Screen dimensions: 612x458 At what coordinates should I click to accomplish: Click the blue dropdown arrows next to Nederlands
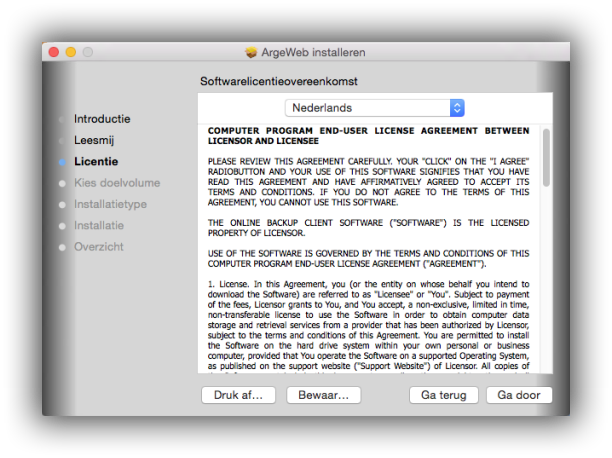point(457,108)
